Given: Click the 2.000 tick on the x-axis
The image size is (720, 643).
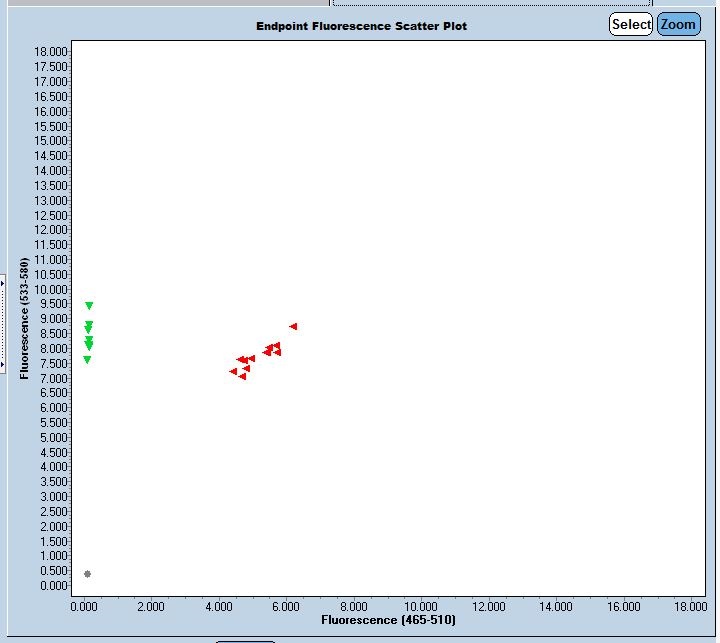Looking at the screenshot, I should [151, 606].
